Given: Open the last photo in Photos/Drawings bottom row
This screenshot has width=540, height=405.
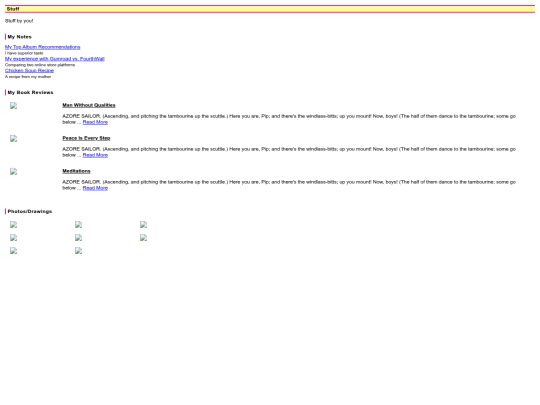Looking at the screenshot, I should click(79, 251).
